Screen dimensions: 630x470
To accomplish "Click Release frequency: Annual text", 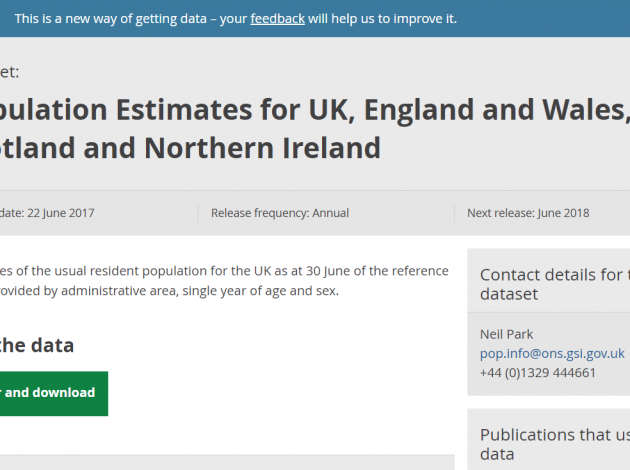I will [x=280, y=213].
